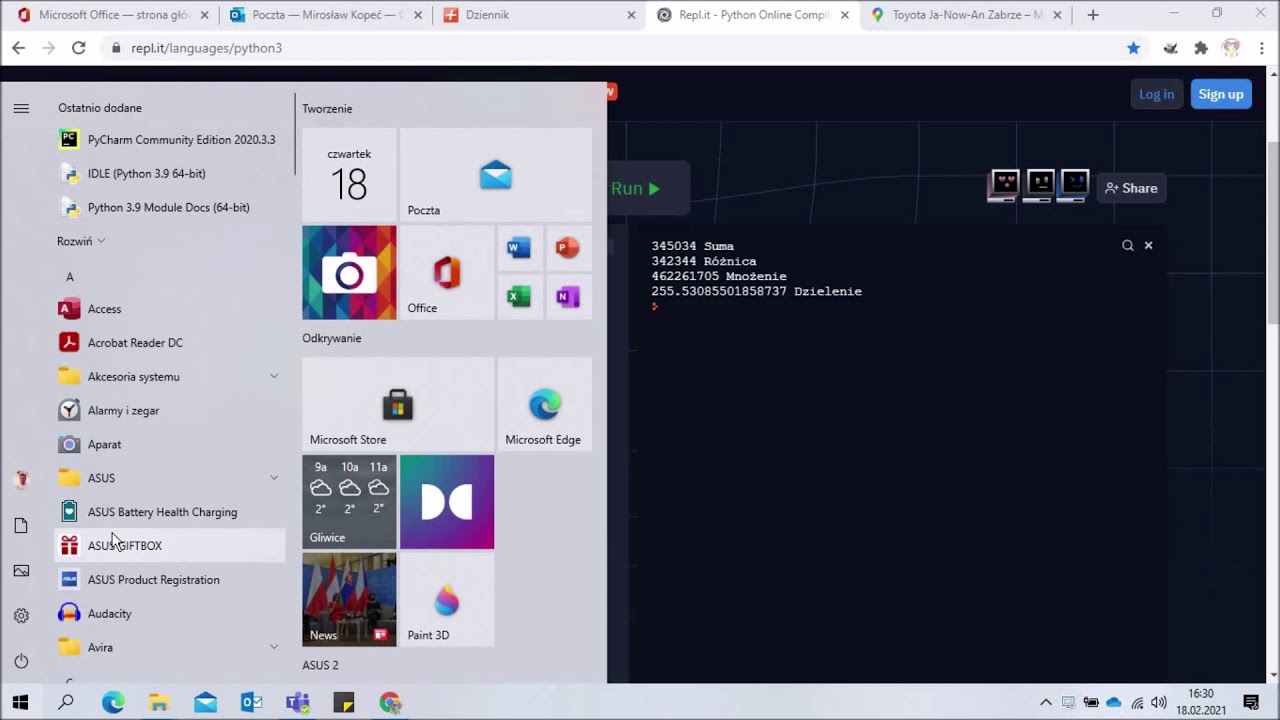Open Documents from Start sidebar

pos(21,526)
